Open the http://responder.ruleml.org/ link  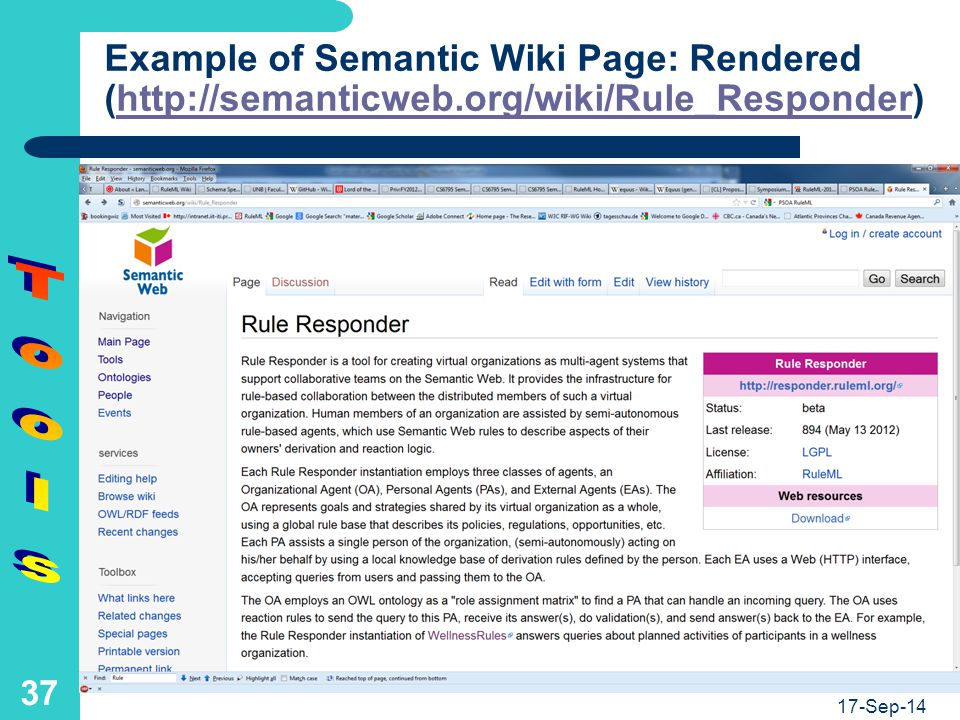(x=820, y=386)
